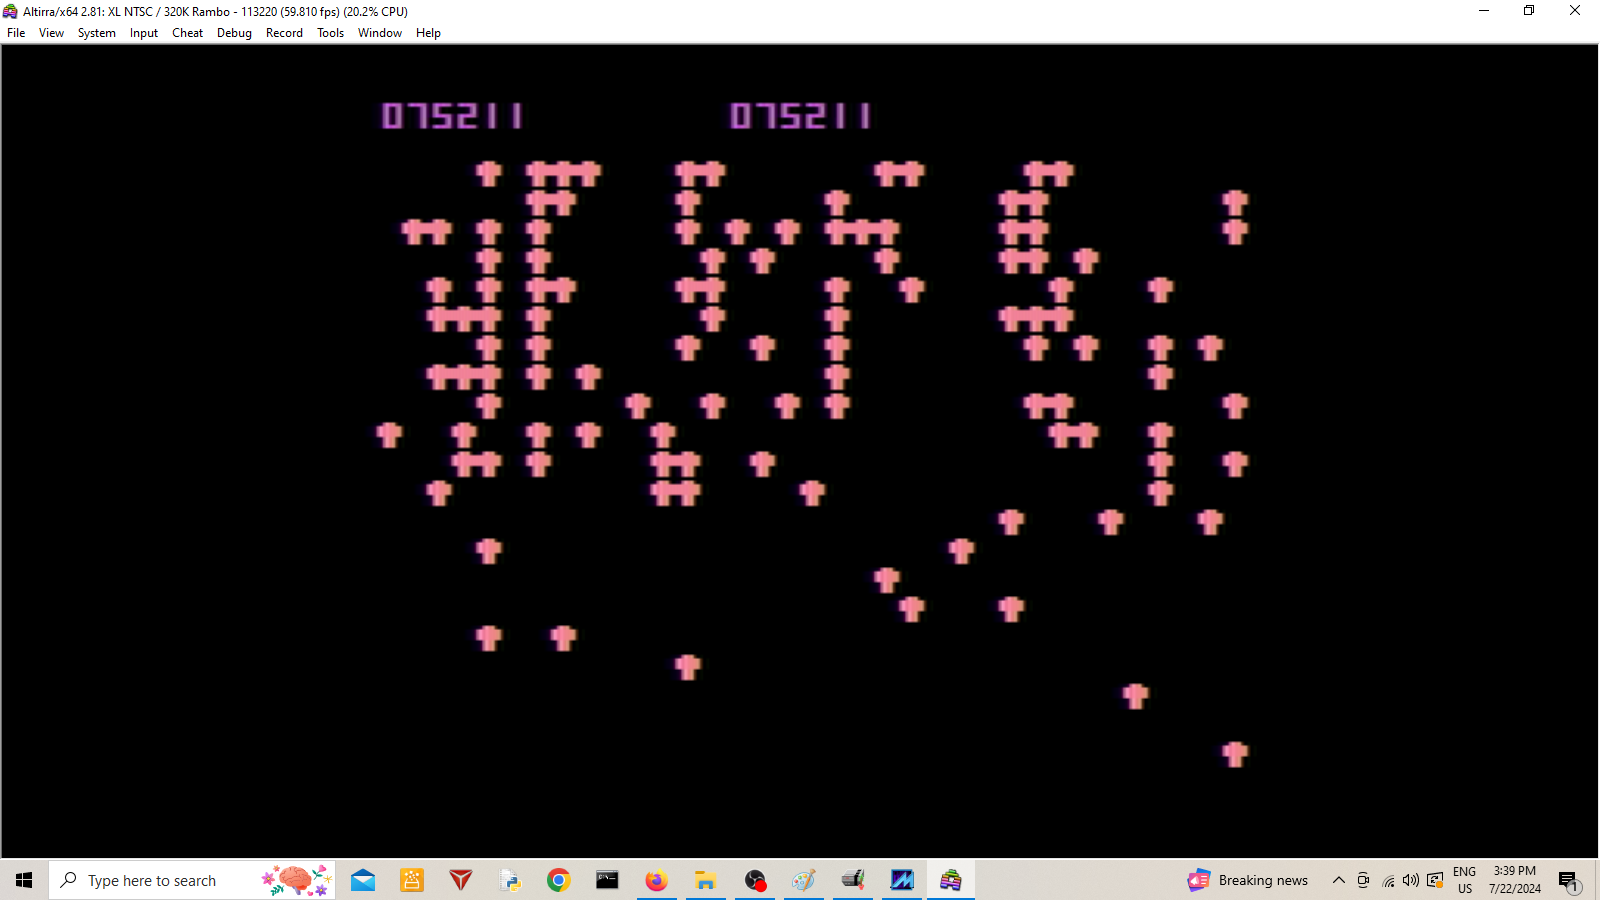This screenshot has height=900, width=1600.
Task: Click the Altirra app icon in title bar
Action: pyautogui.click(x=10, y=11)
